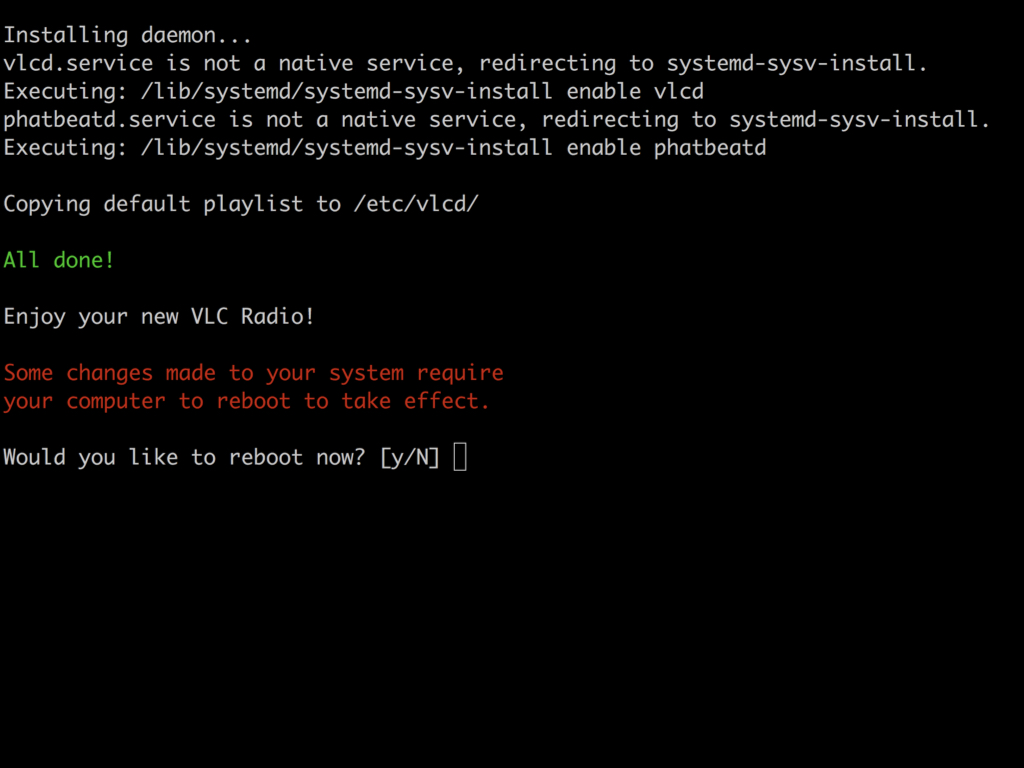The image size is (1024, 768).
Task: Click the 'vlcd.service' text on second line
Action: click(78, 63)
